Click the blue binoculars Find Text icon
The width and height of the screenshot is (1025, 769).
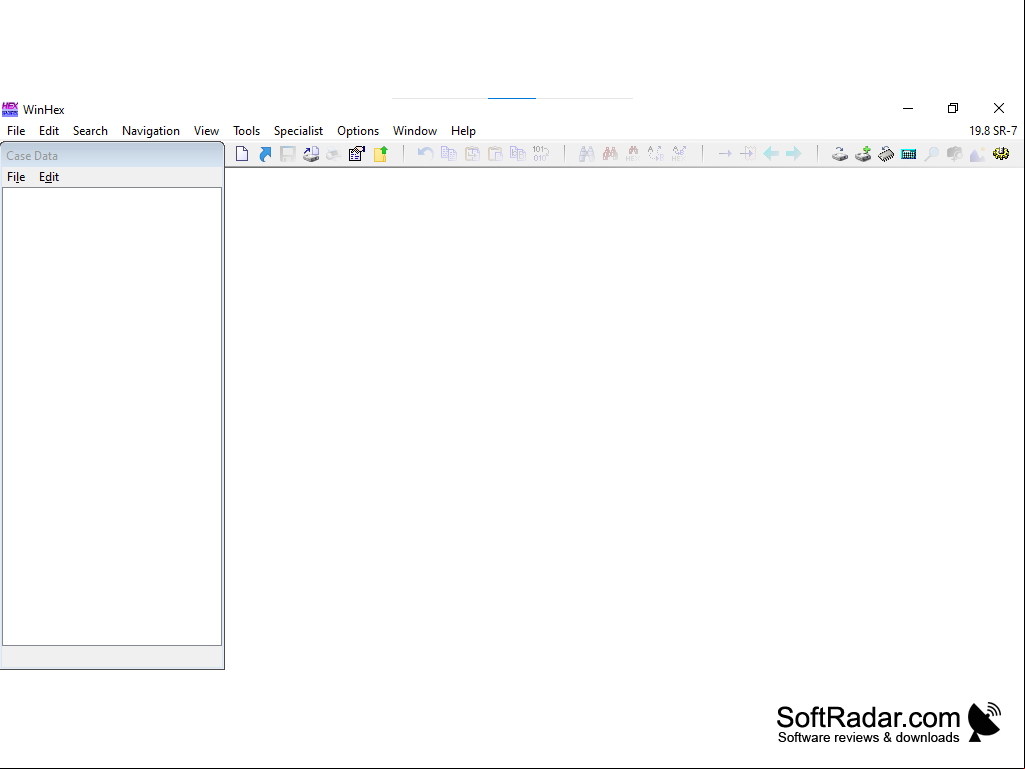(x=586, y=154)
